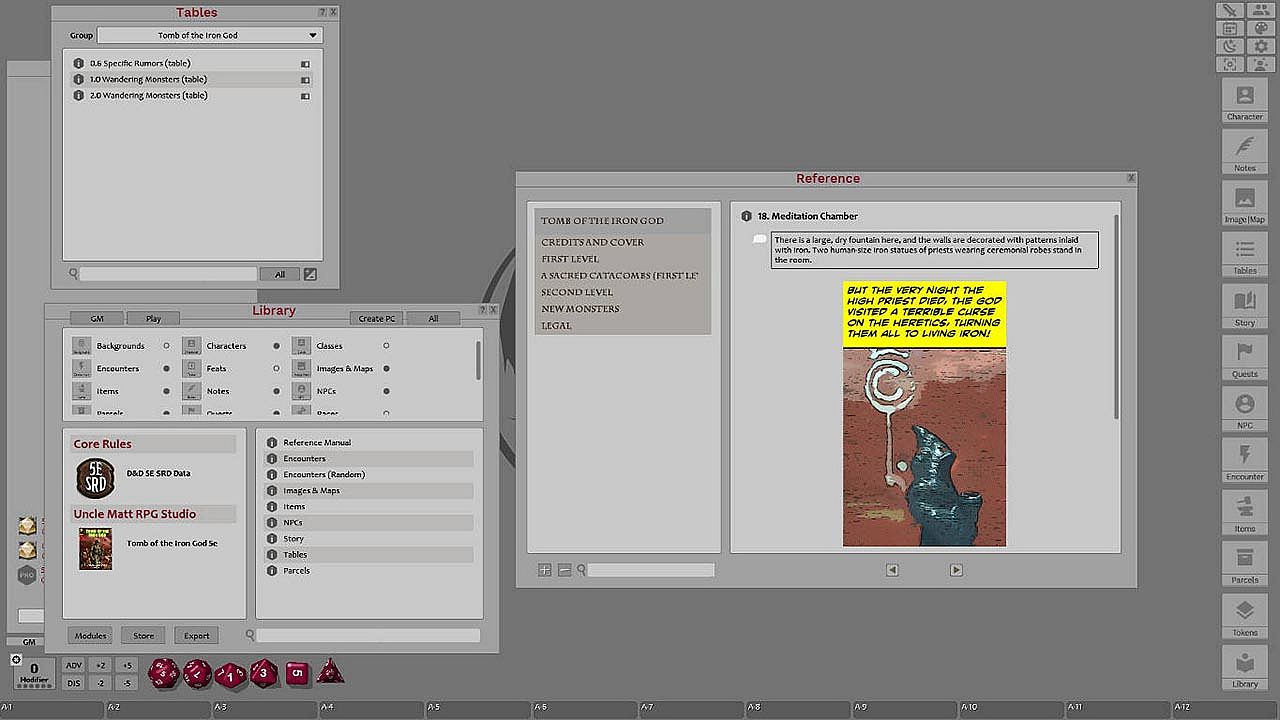This screenshot has height=720, width=1280.
Task: Open the Party Sheet icon
Action: pyautogui.click(x=1261, y=10)
